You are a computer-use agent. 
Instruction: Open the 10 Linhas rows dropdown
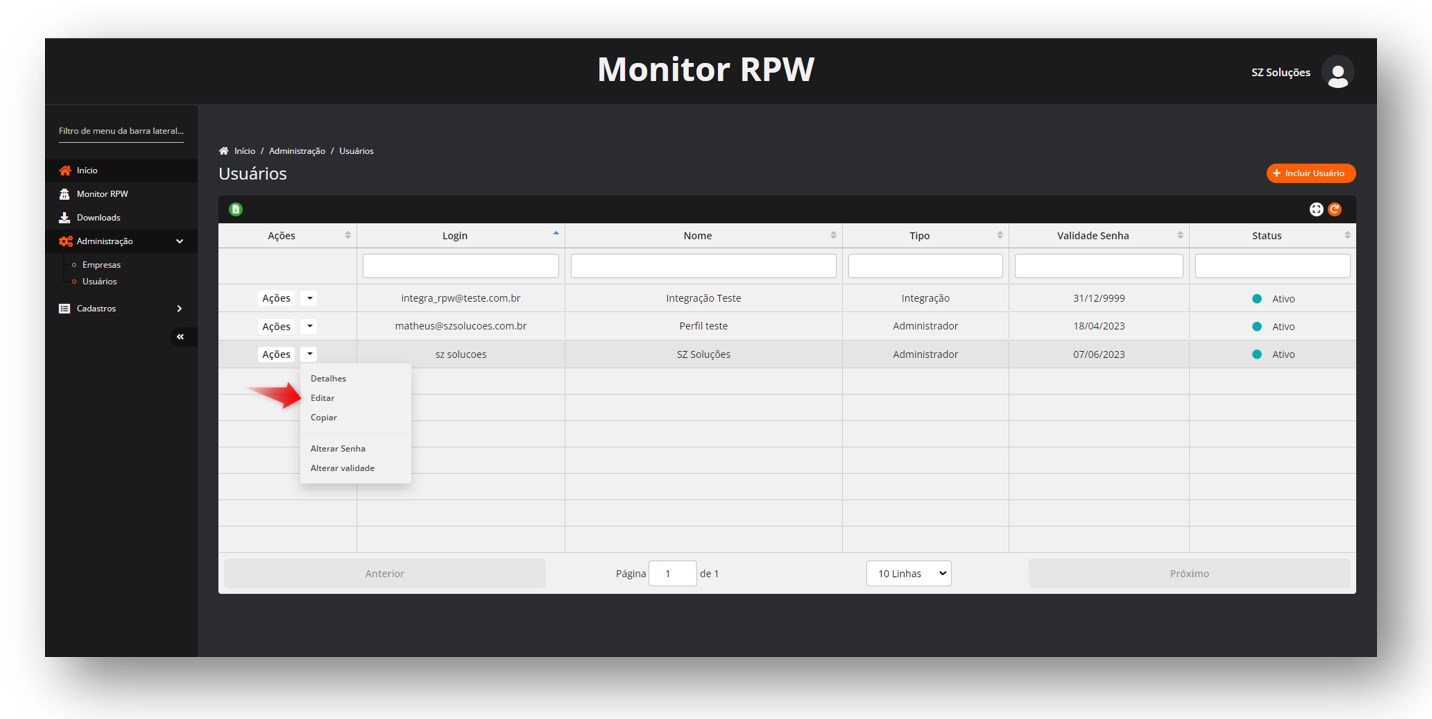click(908, 574)
